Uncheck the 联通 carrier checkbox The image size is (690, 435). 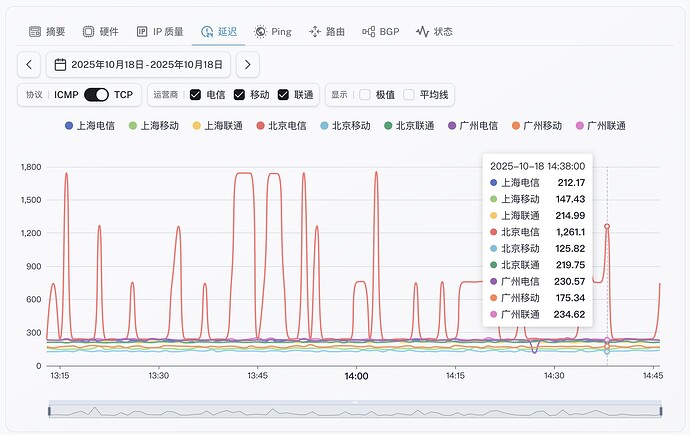click(283, 95)
